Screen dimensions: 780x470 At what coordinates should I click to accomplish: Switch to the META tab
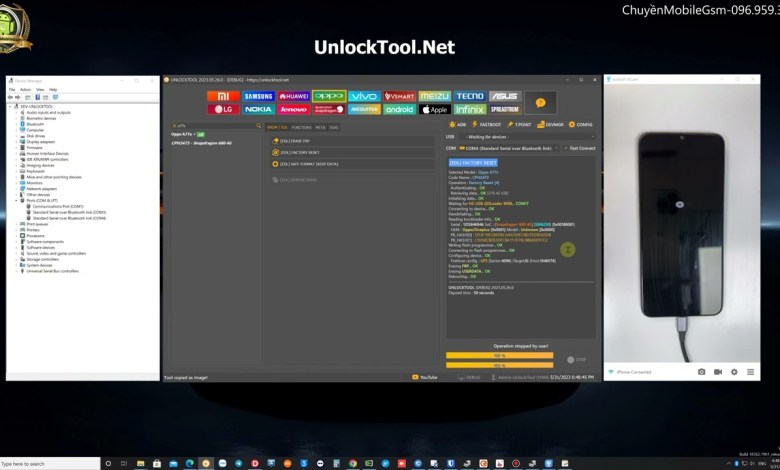point(320,127)
